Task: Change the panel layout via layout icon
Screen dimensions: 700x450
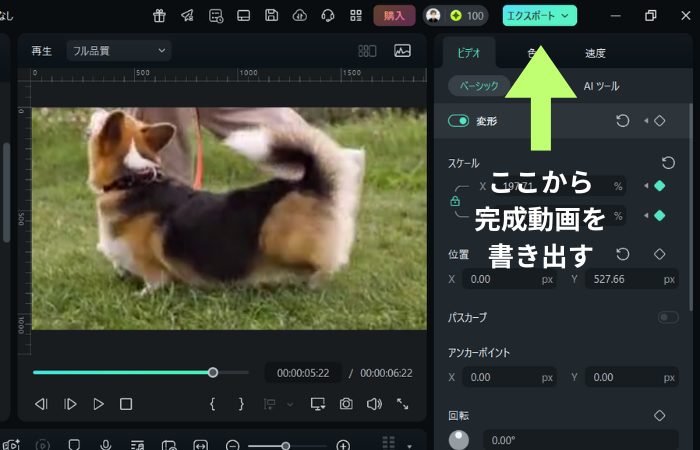Action: (243, 16)
